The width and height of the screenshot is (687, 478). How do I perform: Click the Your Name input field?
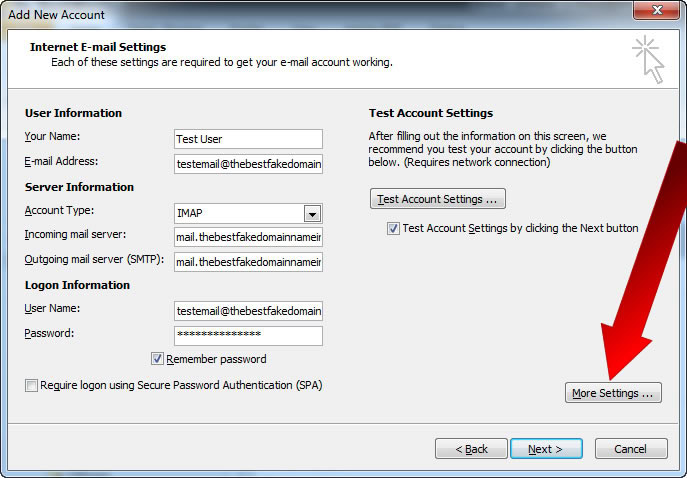point(248,139)
